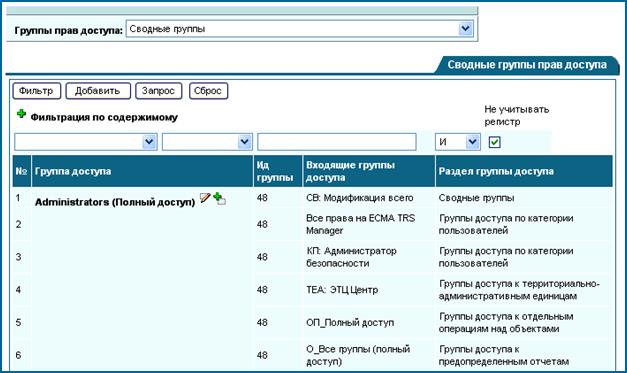Select Administrators (Полный доступ) group name
This screenshot has width=627, height=373.
(115, 202)
